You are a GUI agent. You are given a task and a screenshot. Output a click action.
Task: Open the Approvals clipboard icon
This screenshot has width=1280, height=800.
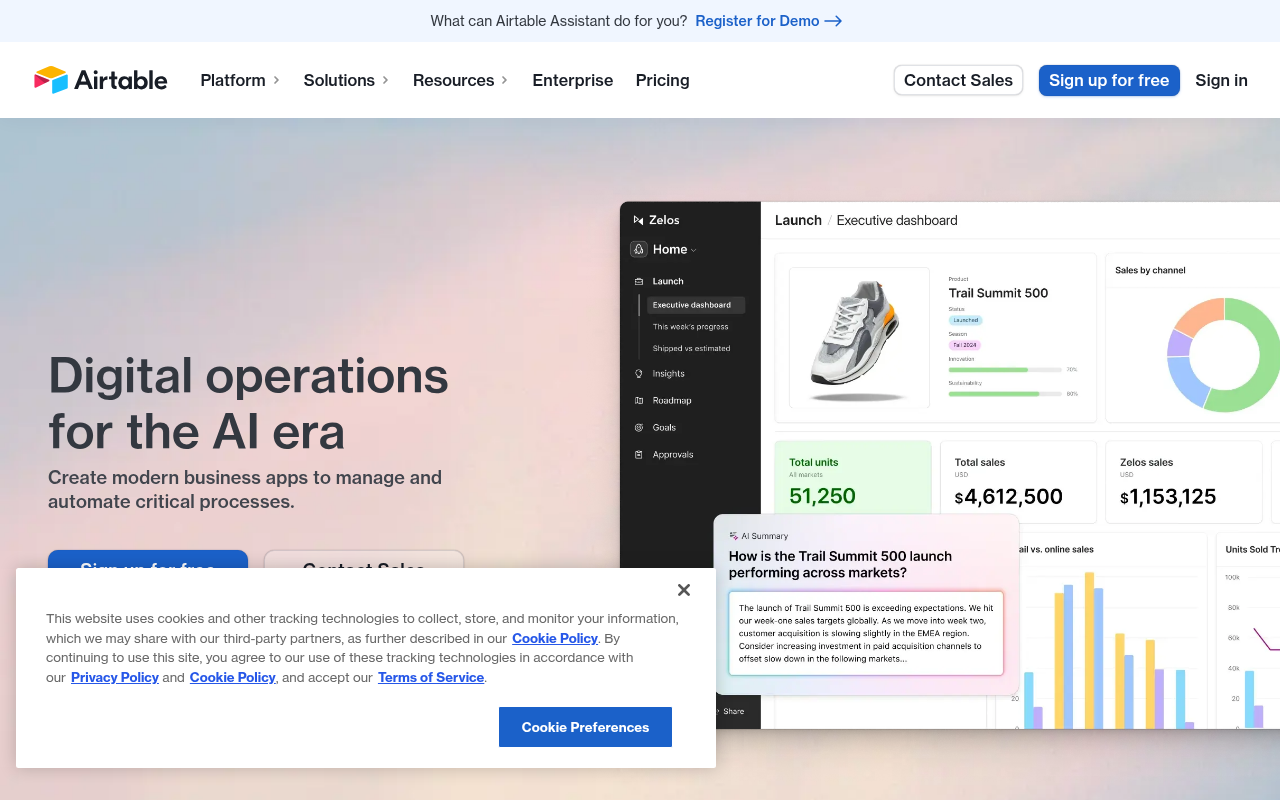(x=638, y=454)
